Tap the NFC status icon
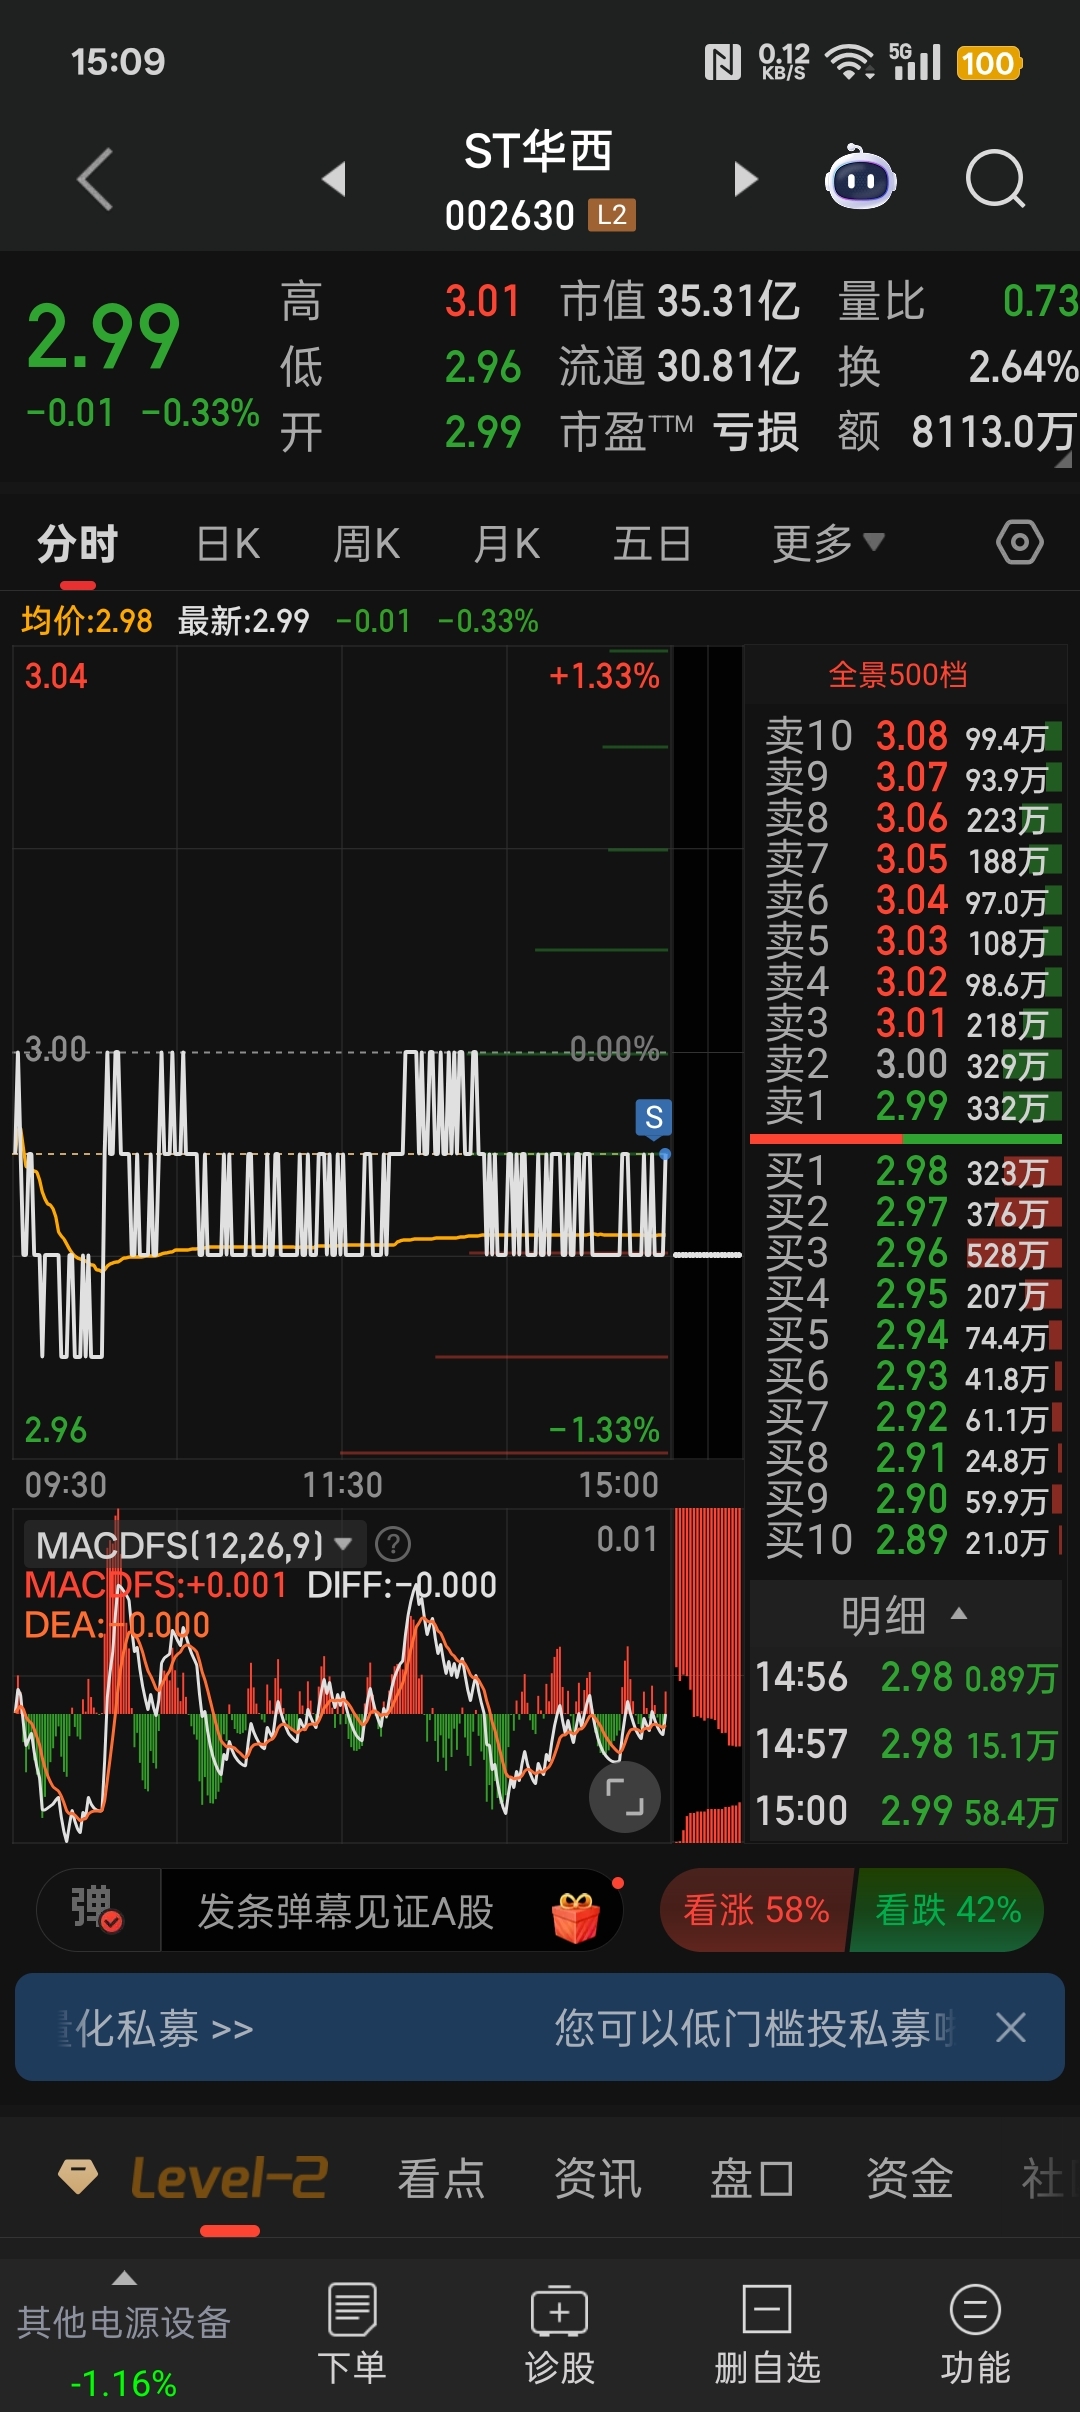This screenshot has width=1080, height=2412. point(722,62)
